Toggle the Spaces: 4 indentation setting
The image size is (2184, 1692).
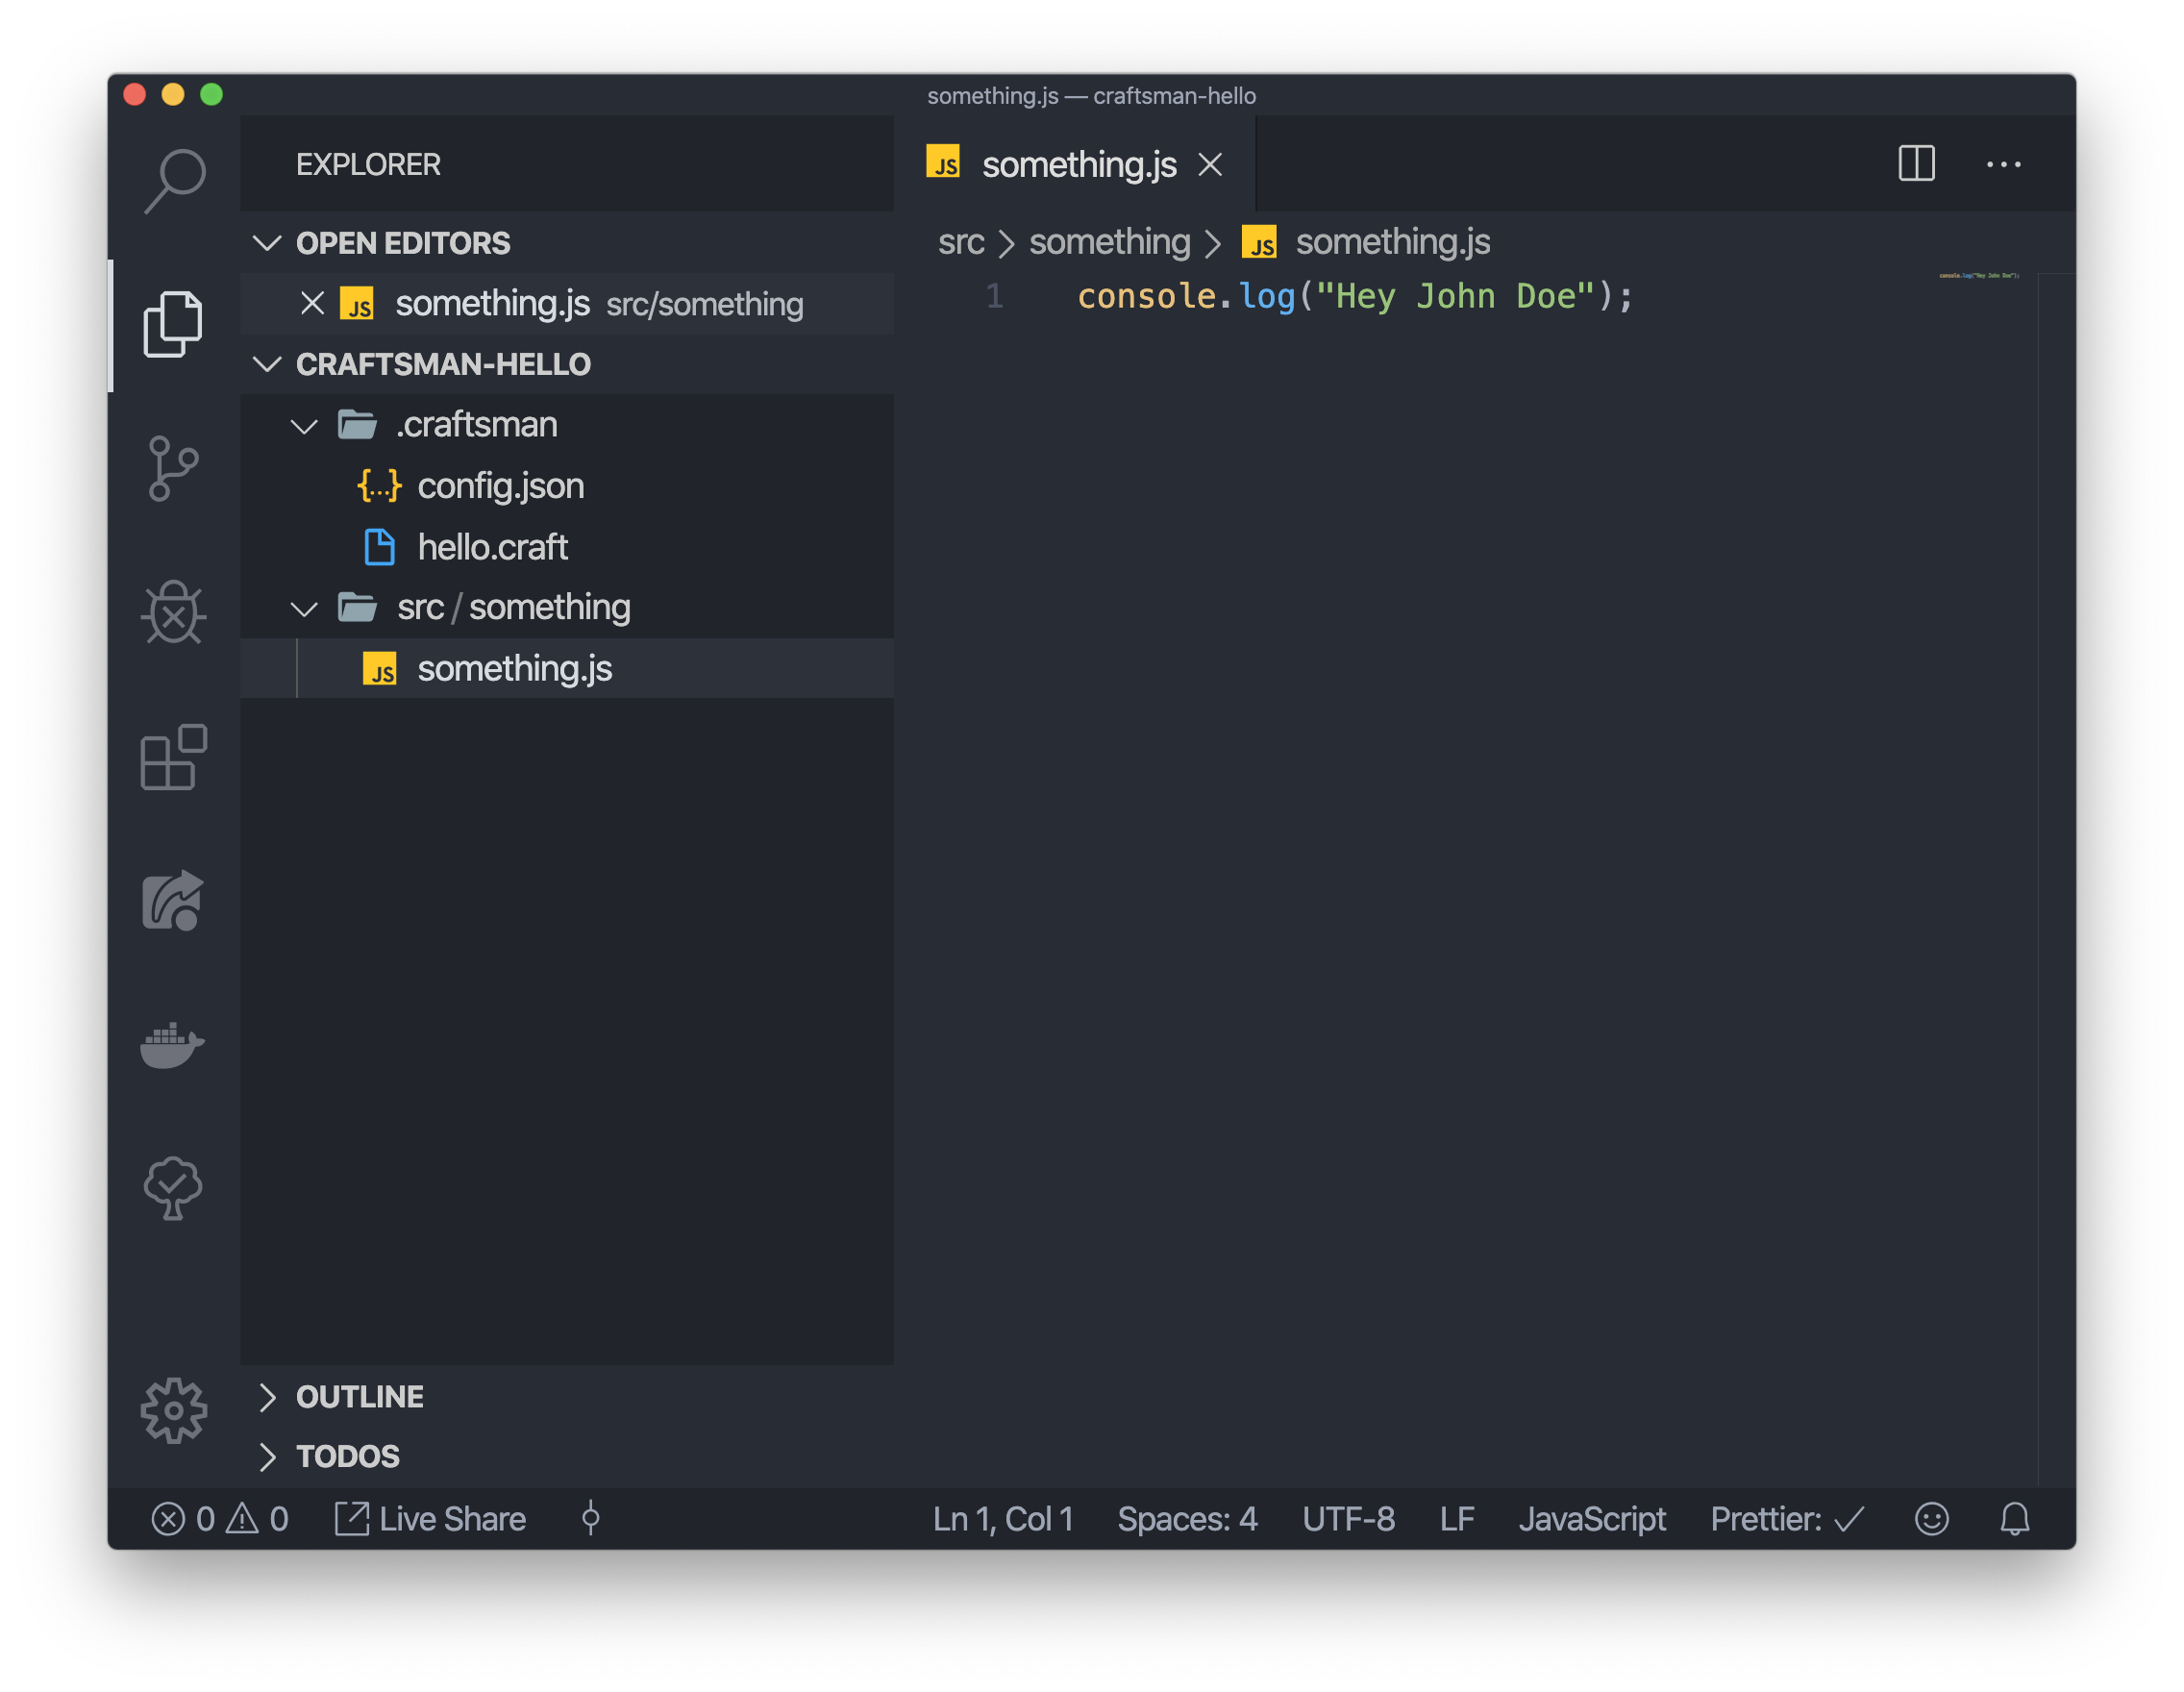(1187, 1519)
